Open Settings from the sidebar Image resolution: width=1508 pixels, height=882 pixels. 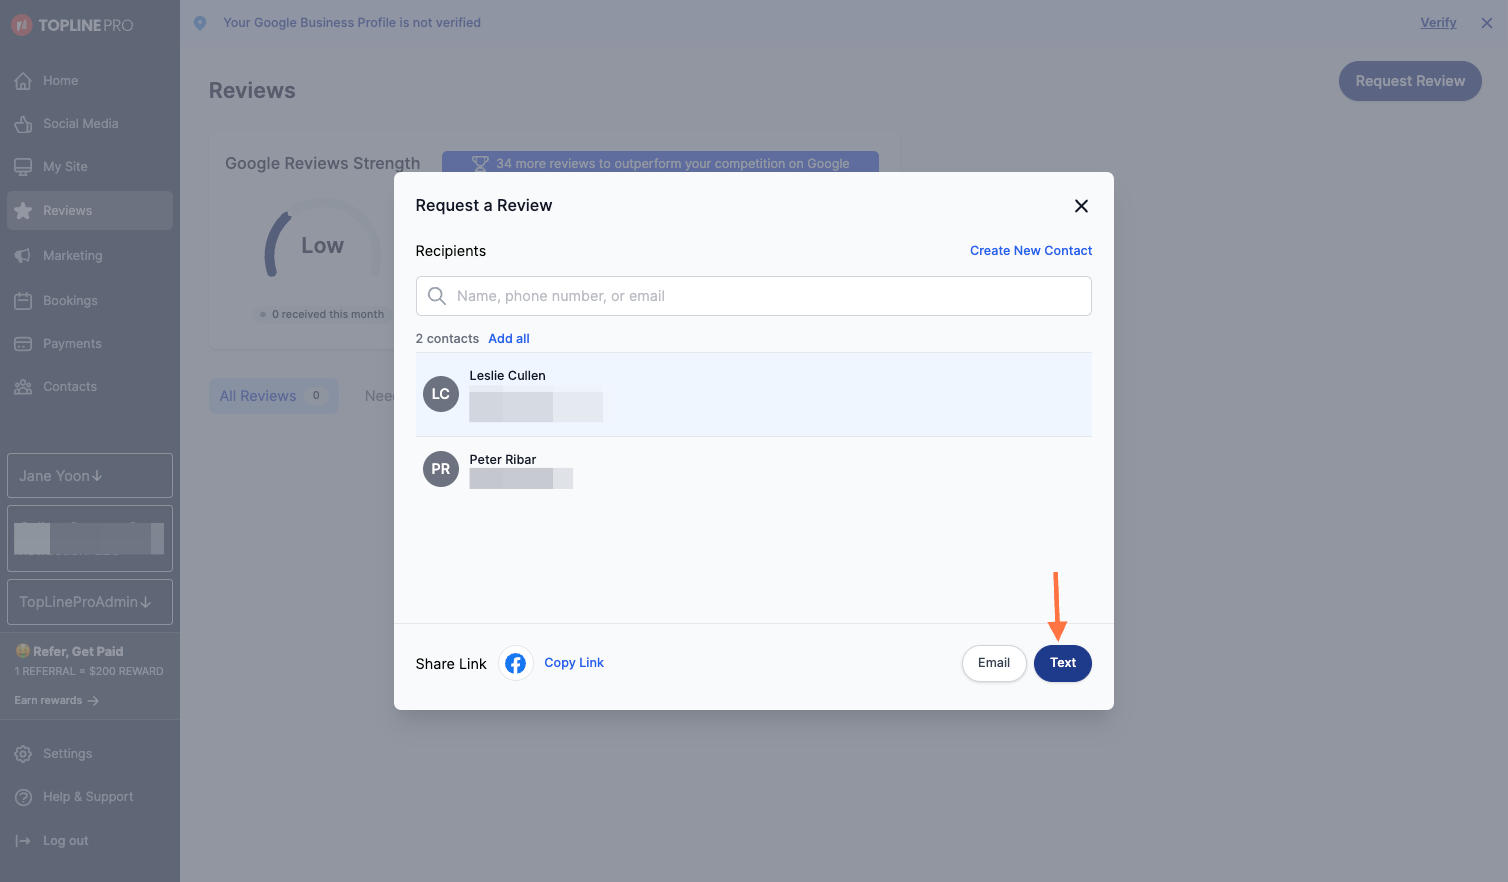tap(90, 754)
